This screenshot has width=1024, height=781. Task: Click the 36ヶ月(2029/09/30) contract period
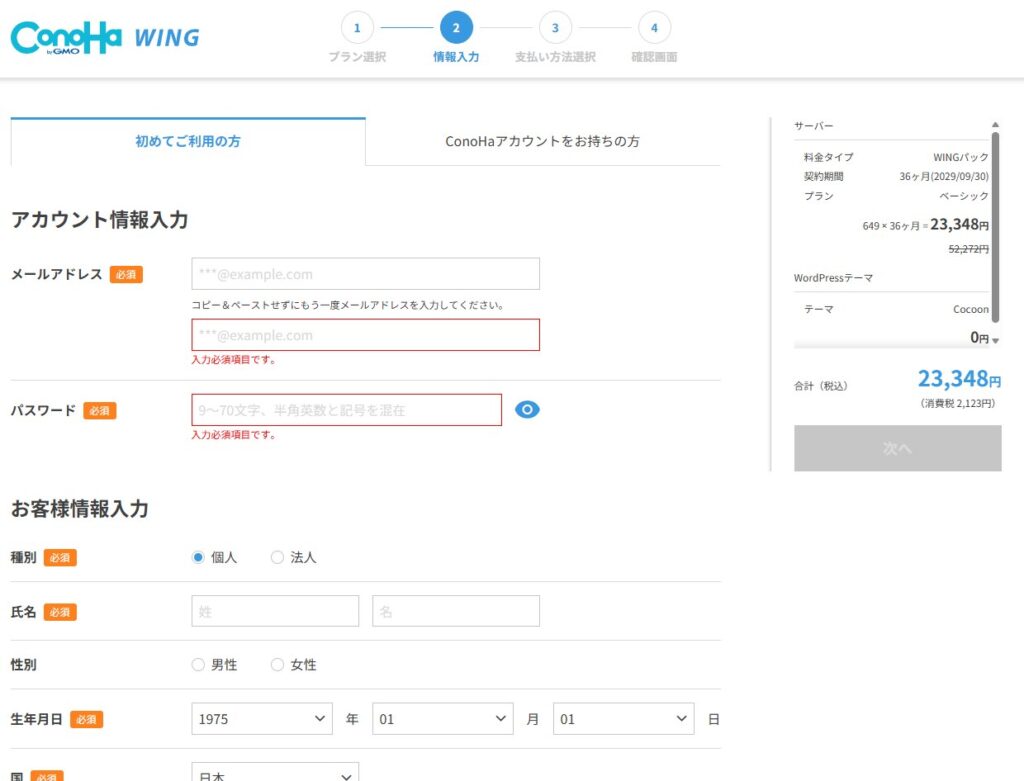944,176
